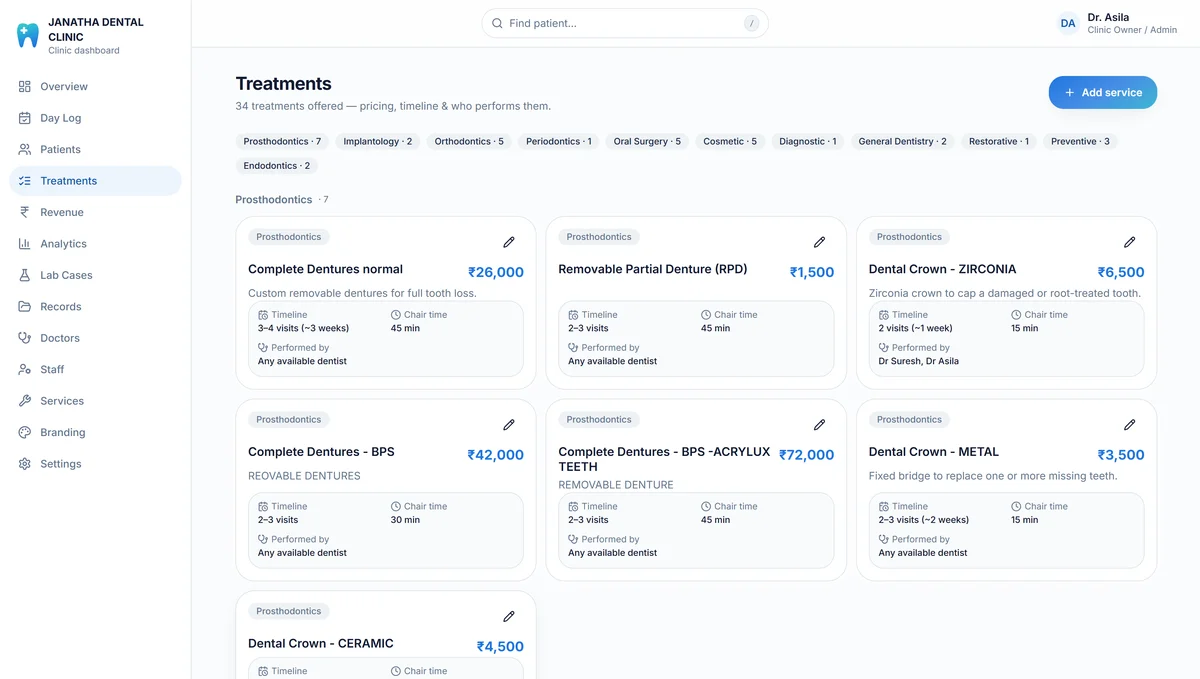Edit Complete Dentures normal with pencil icon

[509, 242]
